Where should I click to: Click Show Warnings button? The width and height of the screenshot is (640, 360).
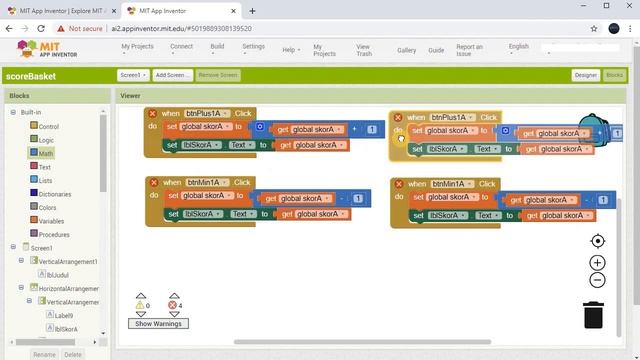pyautogui.click(x=158, y=324)
